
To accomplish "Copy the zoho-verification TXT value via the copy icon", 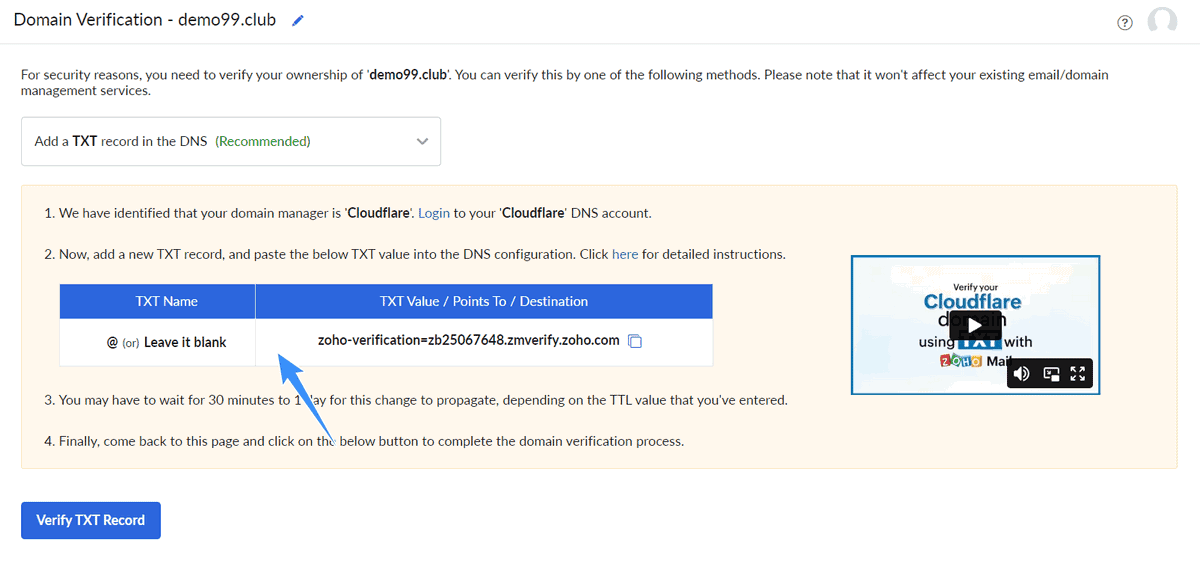I will tap(634, 341).
